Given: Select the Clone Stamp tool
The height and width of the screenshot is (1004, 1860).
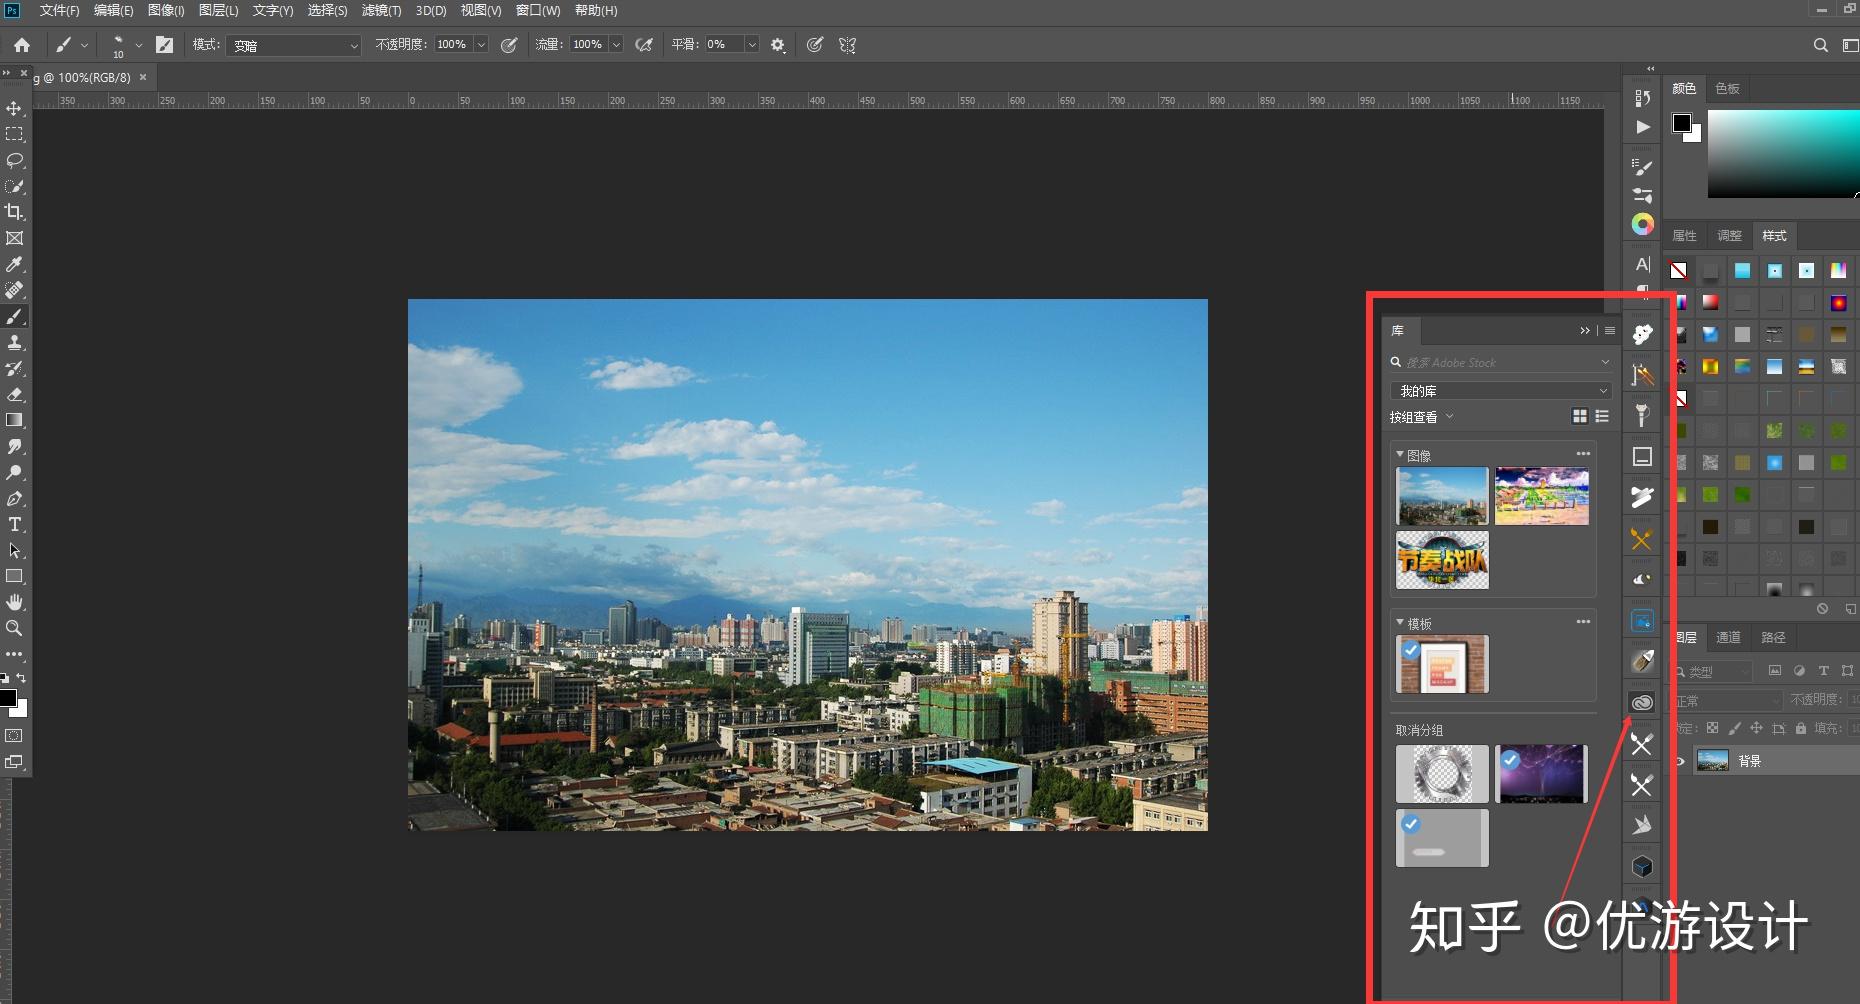Looking at the screenshot, I should [14, 342].
